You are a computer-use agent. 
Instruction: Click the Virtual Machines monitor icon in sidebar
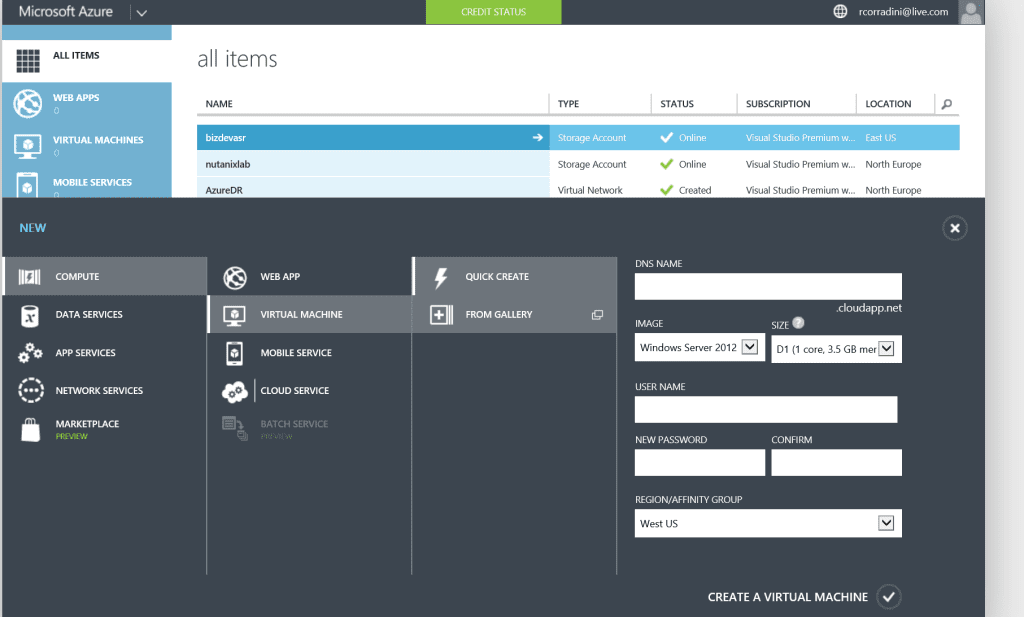27,146
